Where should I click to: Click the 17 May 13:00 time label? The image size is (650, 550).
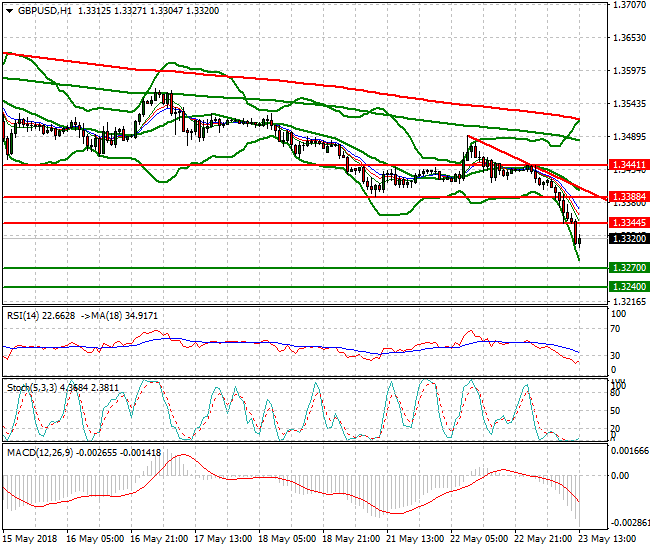click(223, 539)
